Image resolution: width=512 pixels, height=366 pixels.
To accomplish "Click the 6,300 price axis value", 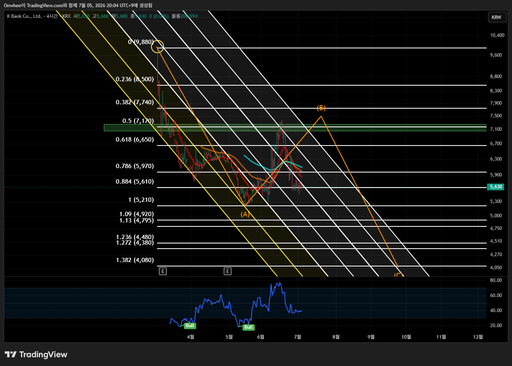I will click(x=496, y=159).
